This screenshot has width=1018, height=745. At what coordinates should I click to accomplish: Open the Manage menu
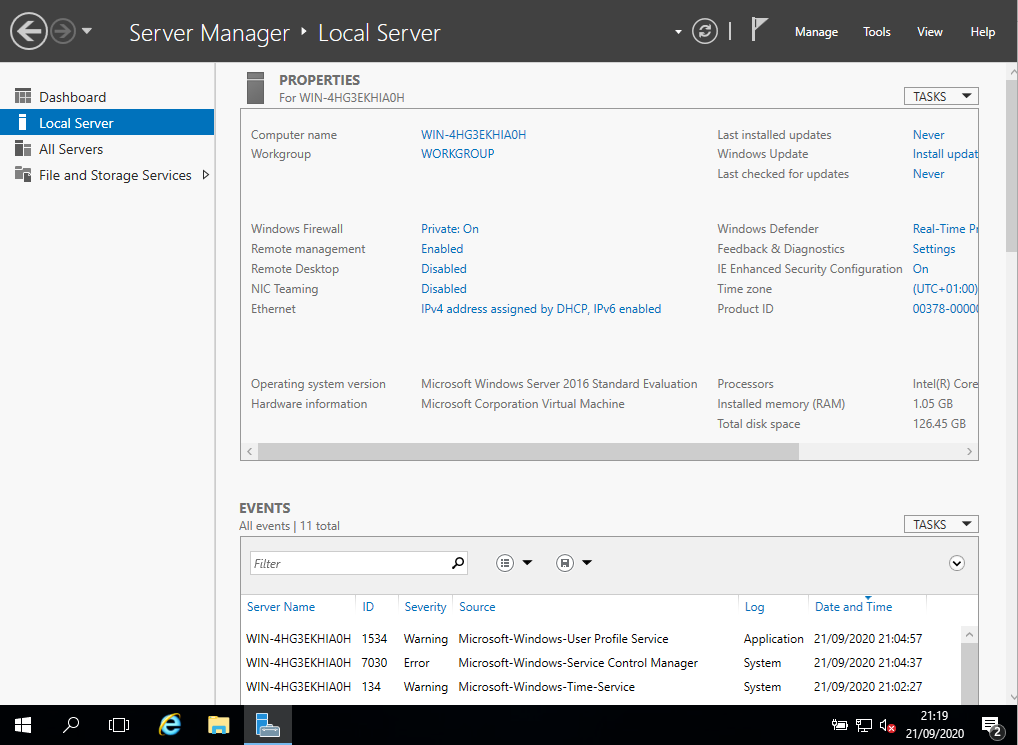coord(816,32)
